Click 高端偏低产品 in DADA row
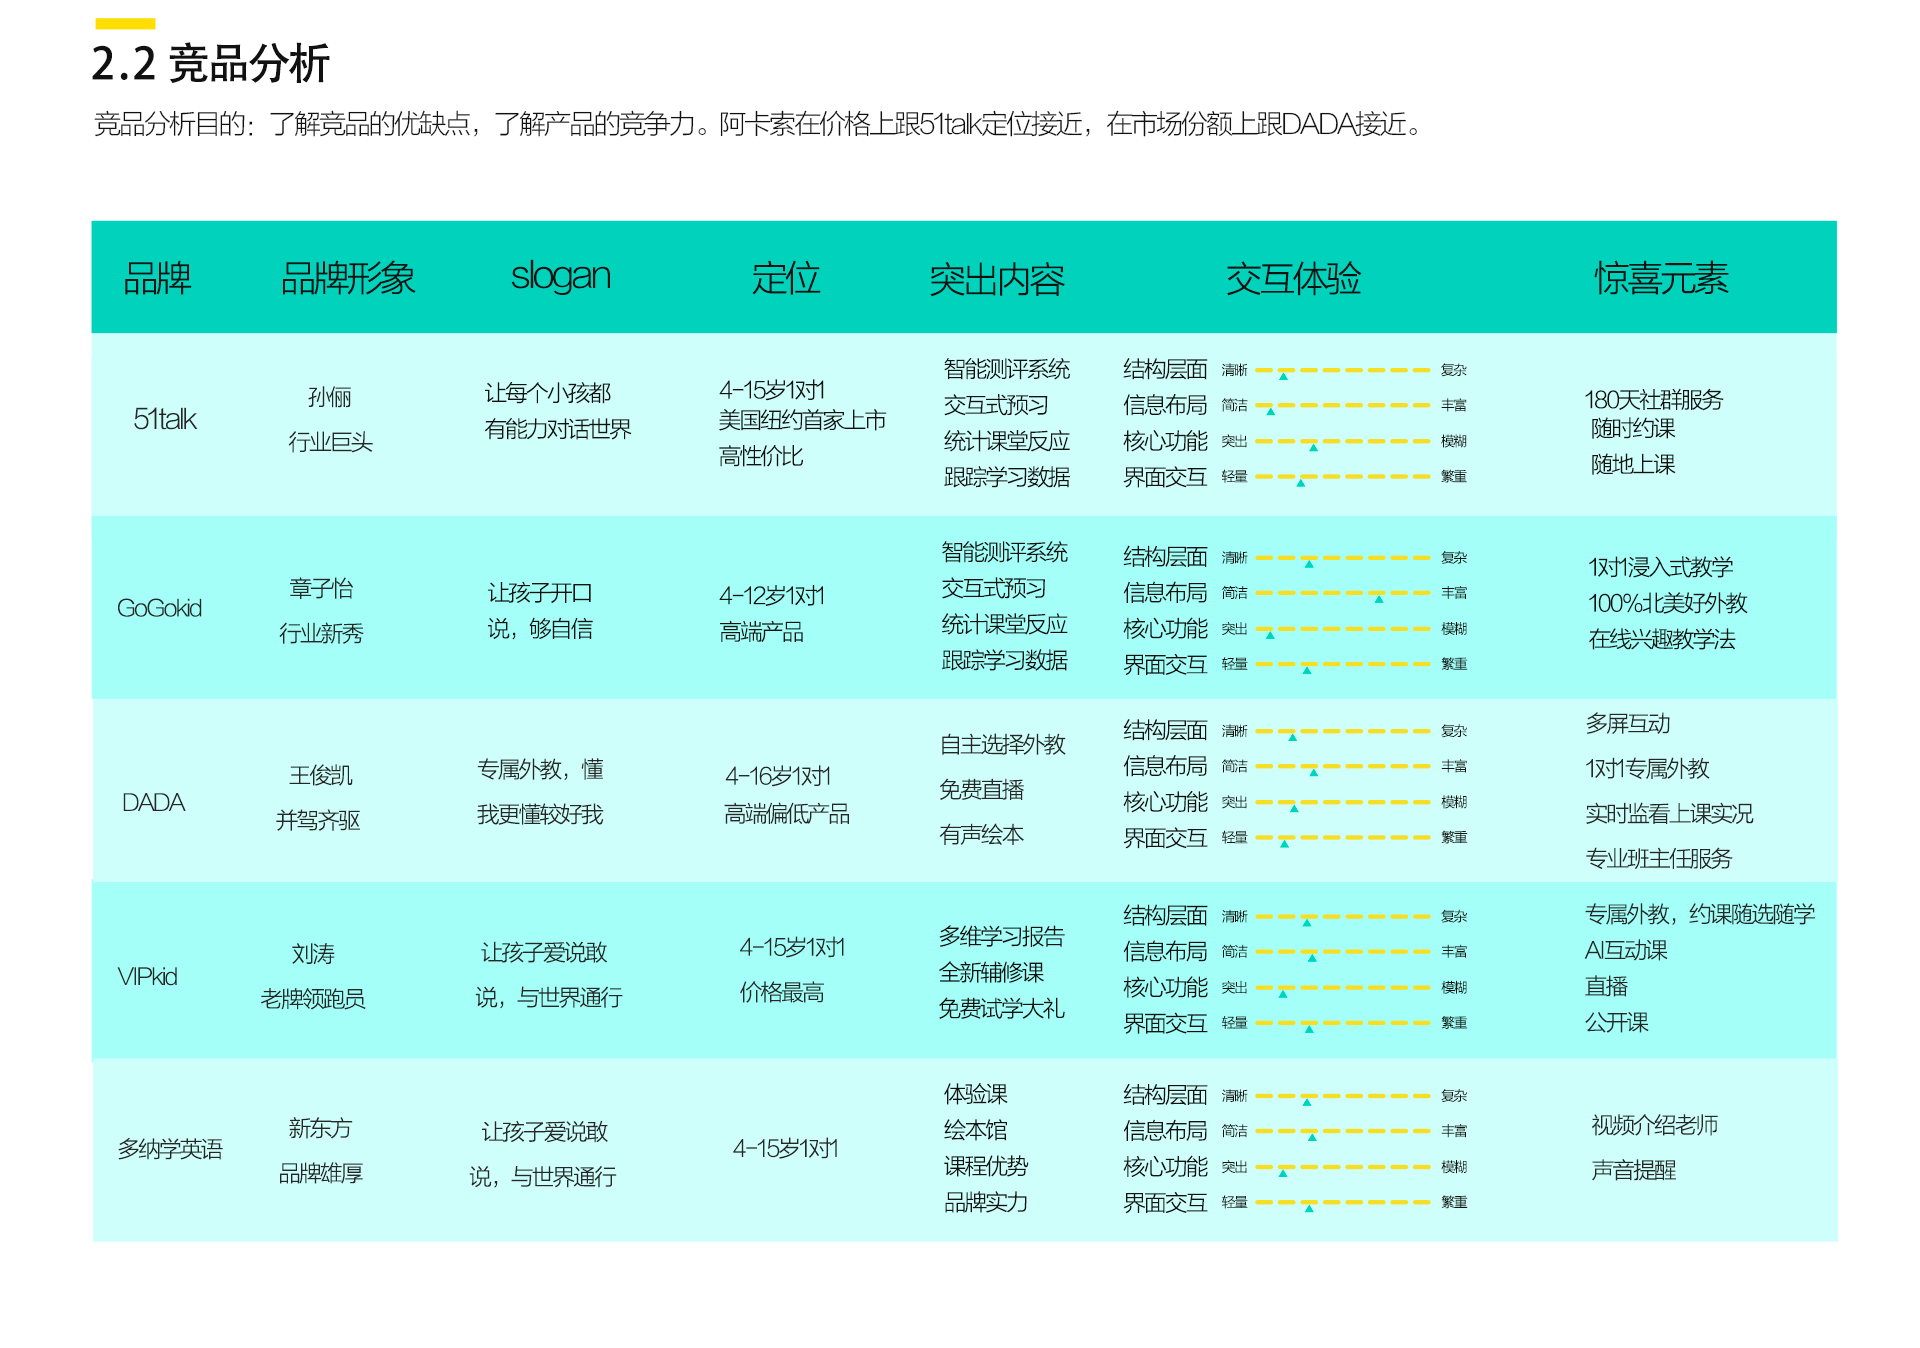Screen dimensions: 1920x1348 [787, 814]
